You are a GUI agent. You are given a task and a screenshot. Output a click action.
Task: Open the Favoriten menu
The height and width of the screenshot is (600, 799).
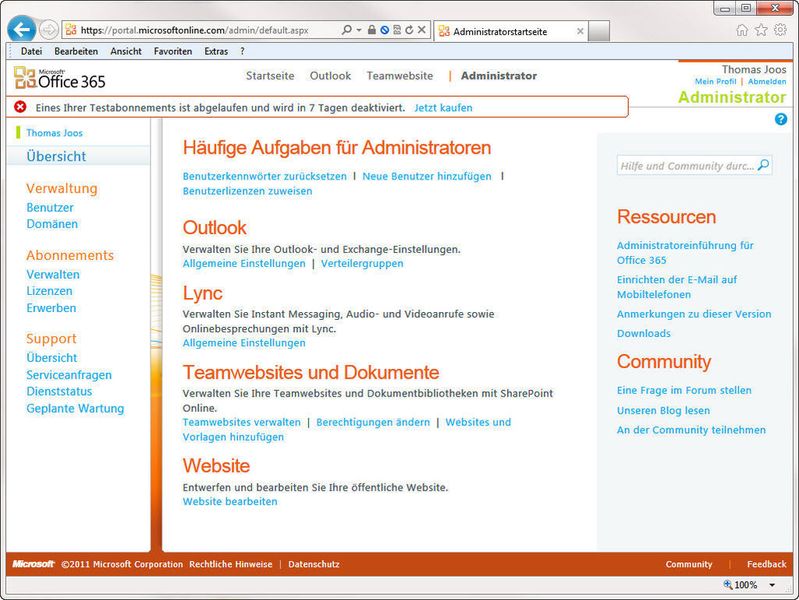(173, 51)
